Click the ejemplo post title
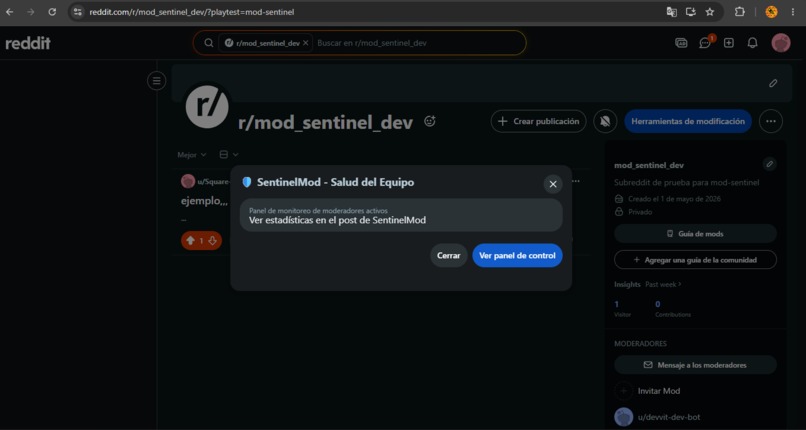The height and width of the screenshot is (430, 806). coord(204,201)
